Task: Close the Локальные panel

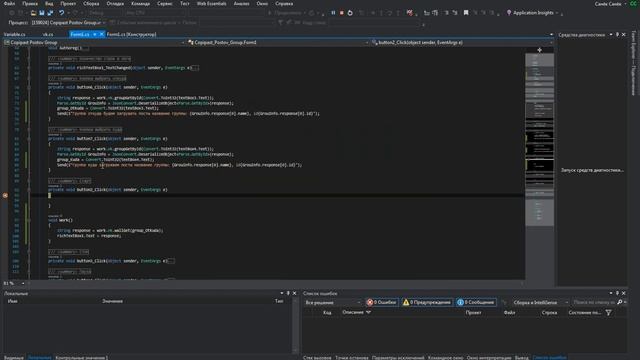Action: (294, 293)
